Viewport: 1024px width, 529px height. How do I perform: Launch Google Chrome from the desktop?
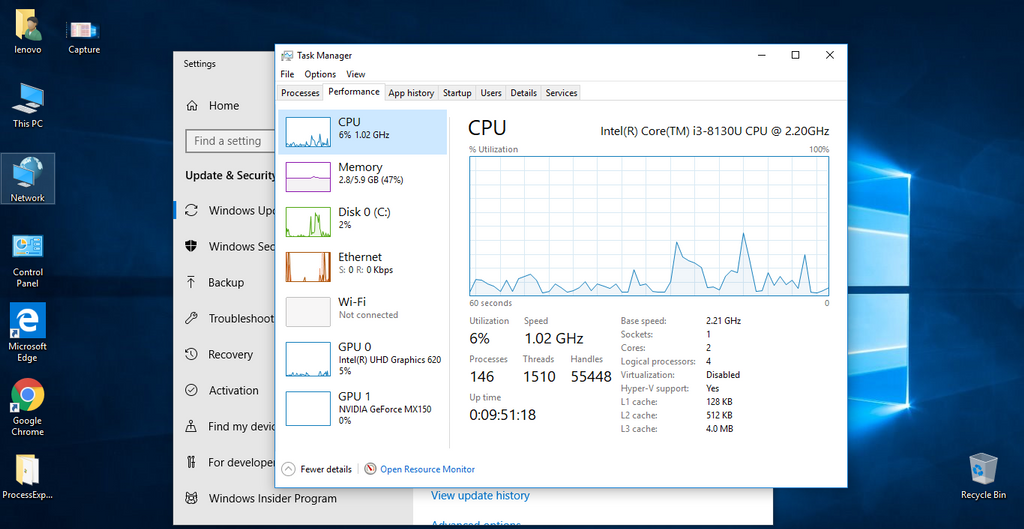click(x=27, y=408)
